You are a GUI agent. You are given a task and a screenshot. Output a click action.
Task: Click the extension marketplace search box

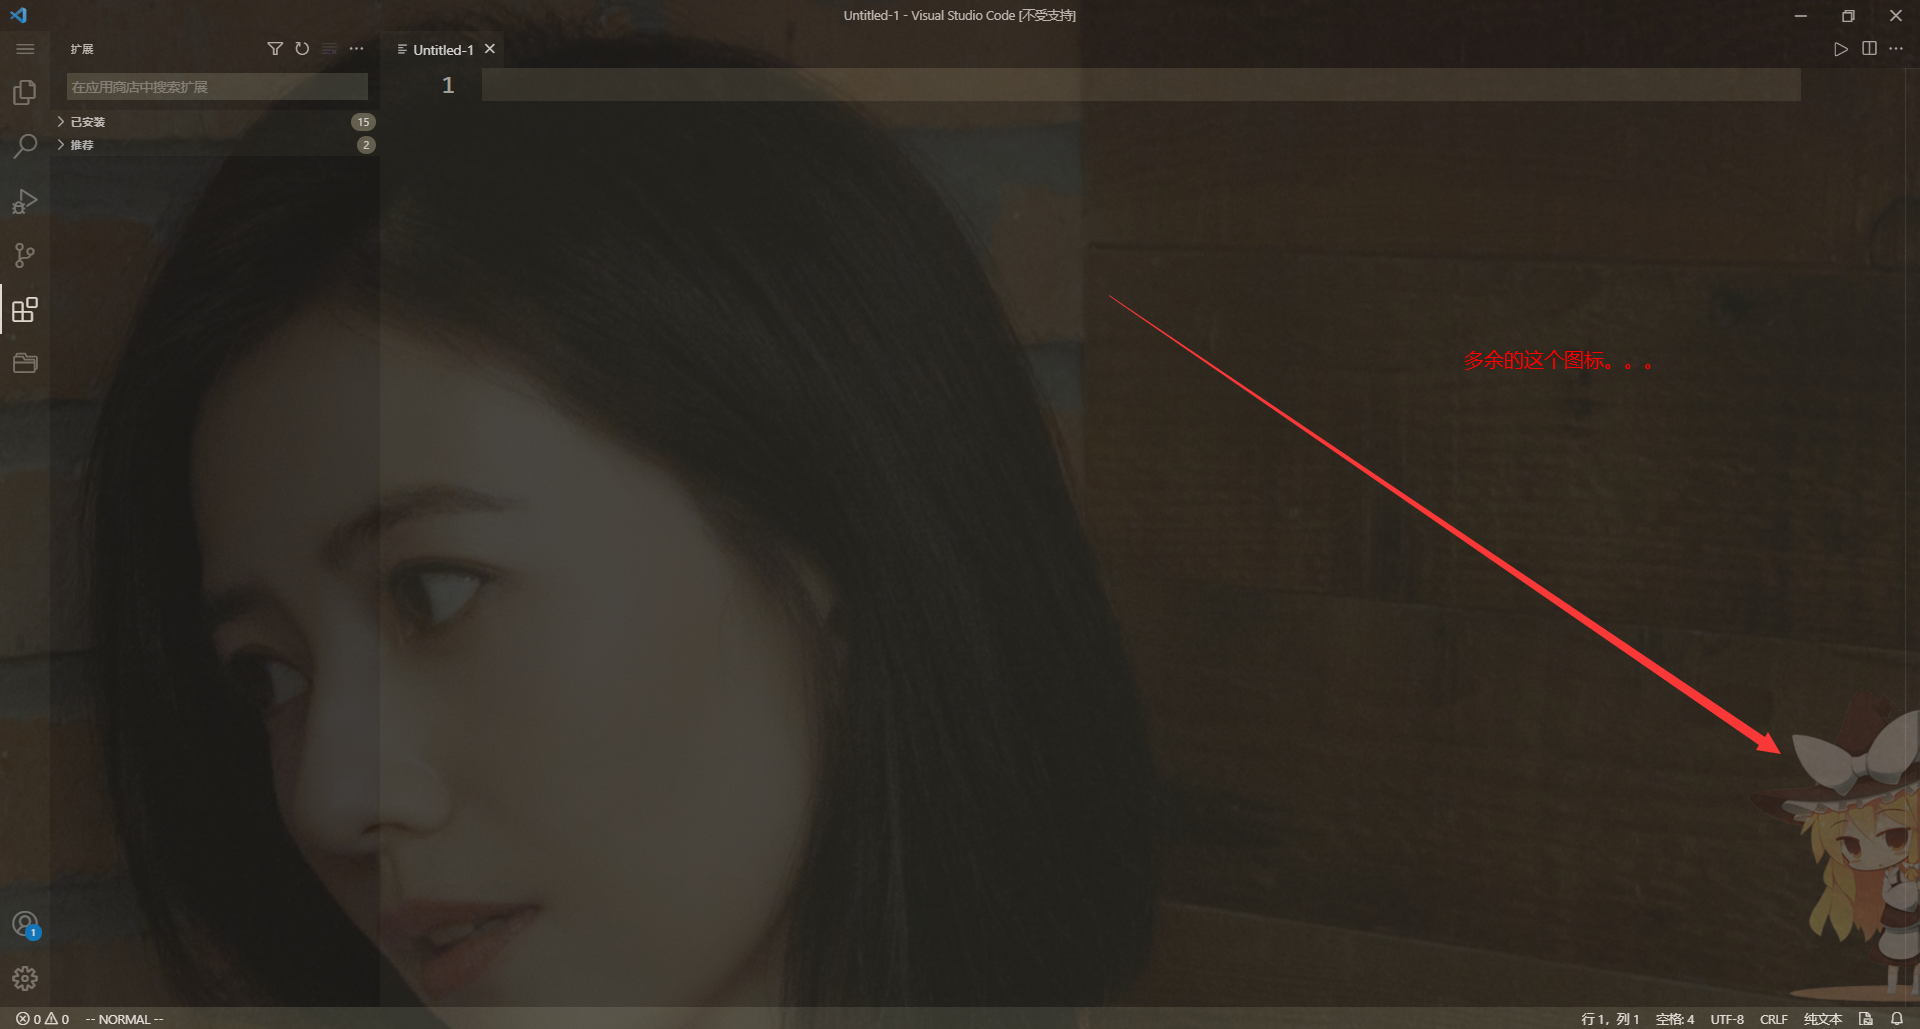[x=217, y=87]
